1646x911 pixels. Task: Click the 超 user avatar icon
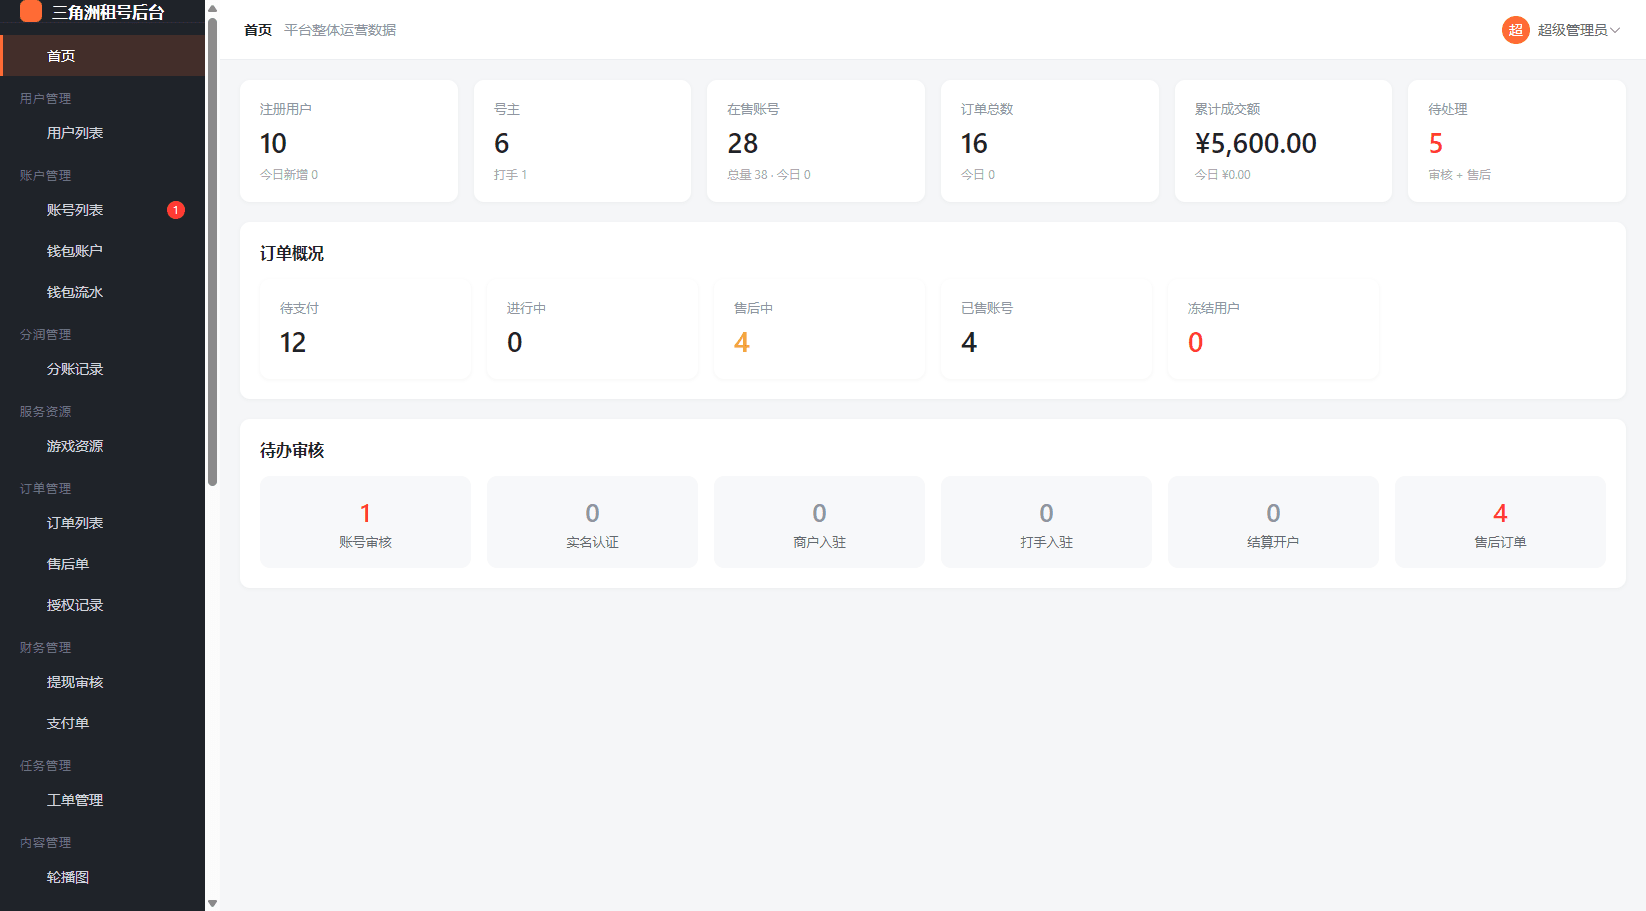point(1516,30)
